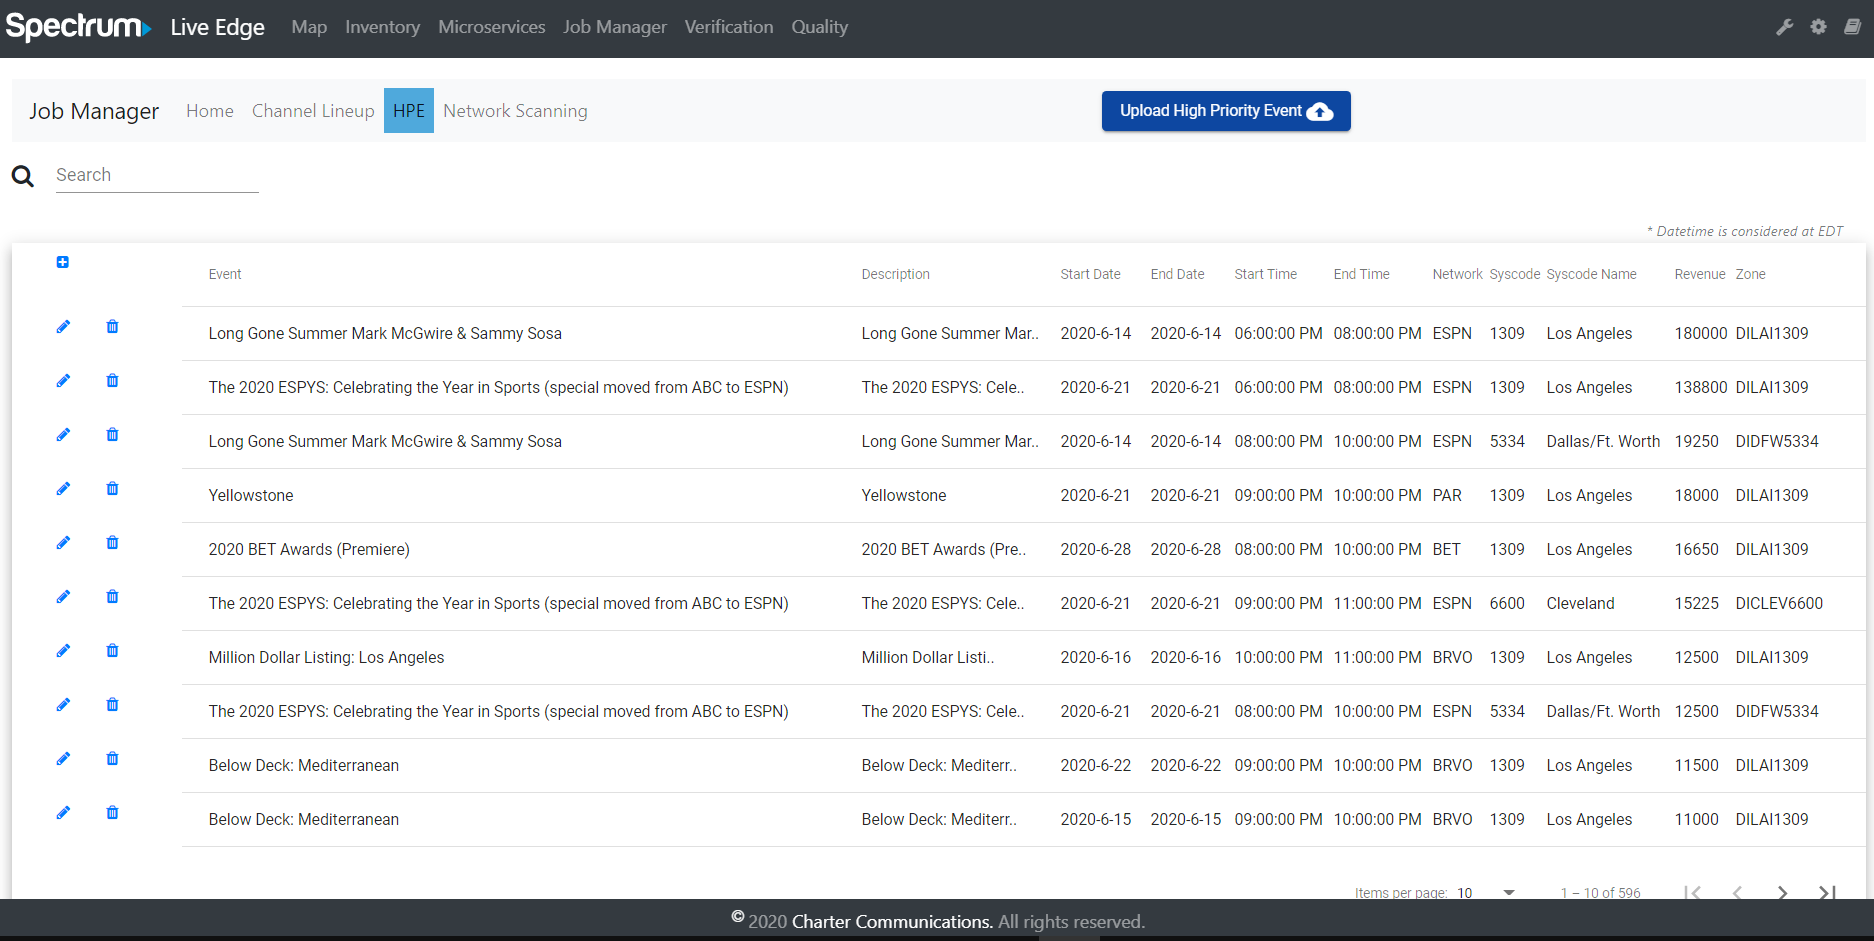
Task: Click the 1 – 10 of 596 range label
Action: coord(1600,892)
